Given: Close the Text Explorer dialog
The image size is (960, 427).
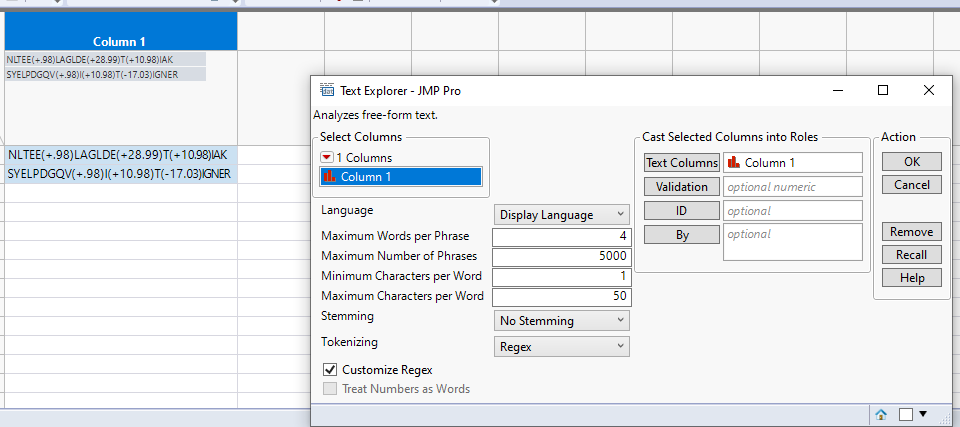Looking at the screenshot, I should 929,90.
